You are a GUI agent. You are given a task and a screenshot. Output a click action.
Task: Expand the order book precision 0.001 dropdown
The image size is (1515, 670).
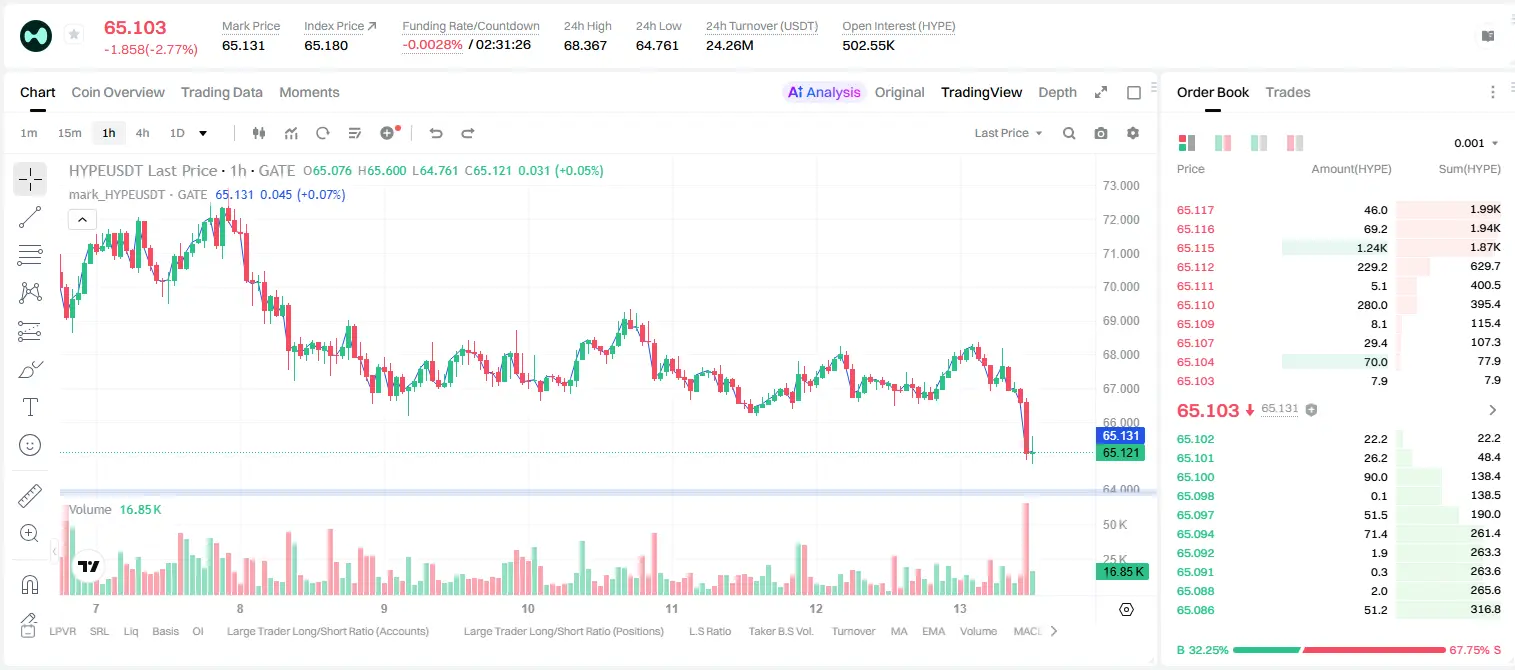(x=1476, y=143)
